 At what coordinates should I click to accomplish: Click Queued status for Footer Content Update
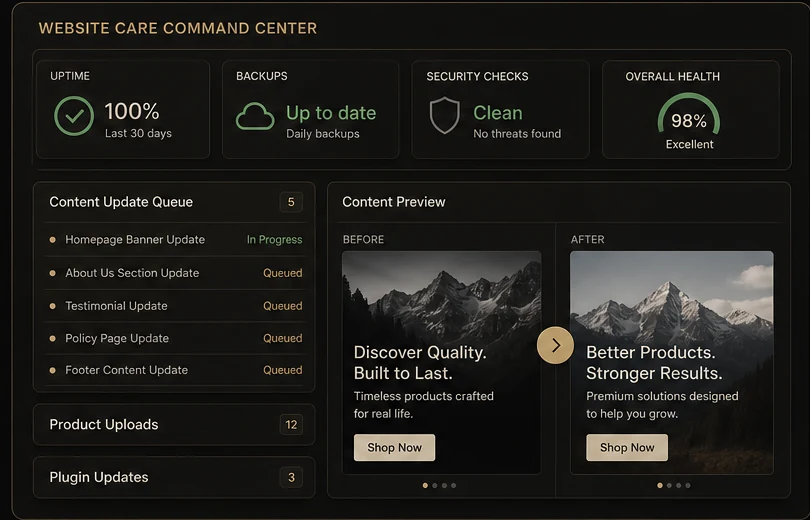click(x=283, y=370)
